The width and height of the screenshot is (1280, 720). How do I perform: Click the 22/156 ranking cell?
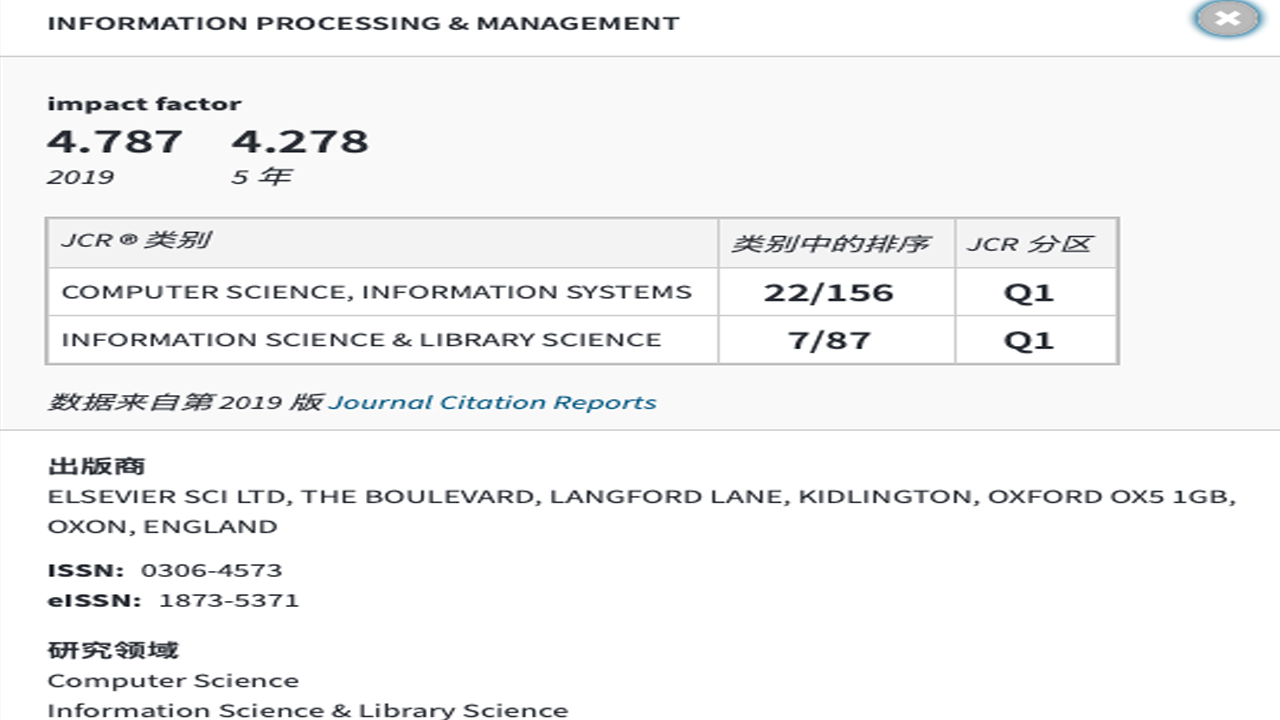coord(828,292)
